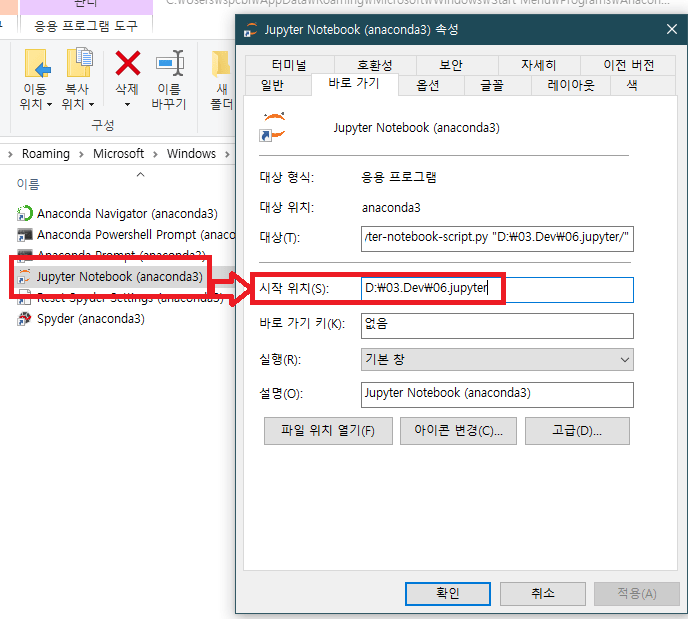Viewport: 688px width, 619px height.
Task: Click the red Delete (삭제) icon
Action: click(x=128, y=63)
